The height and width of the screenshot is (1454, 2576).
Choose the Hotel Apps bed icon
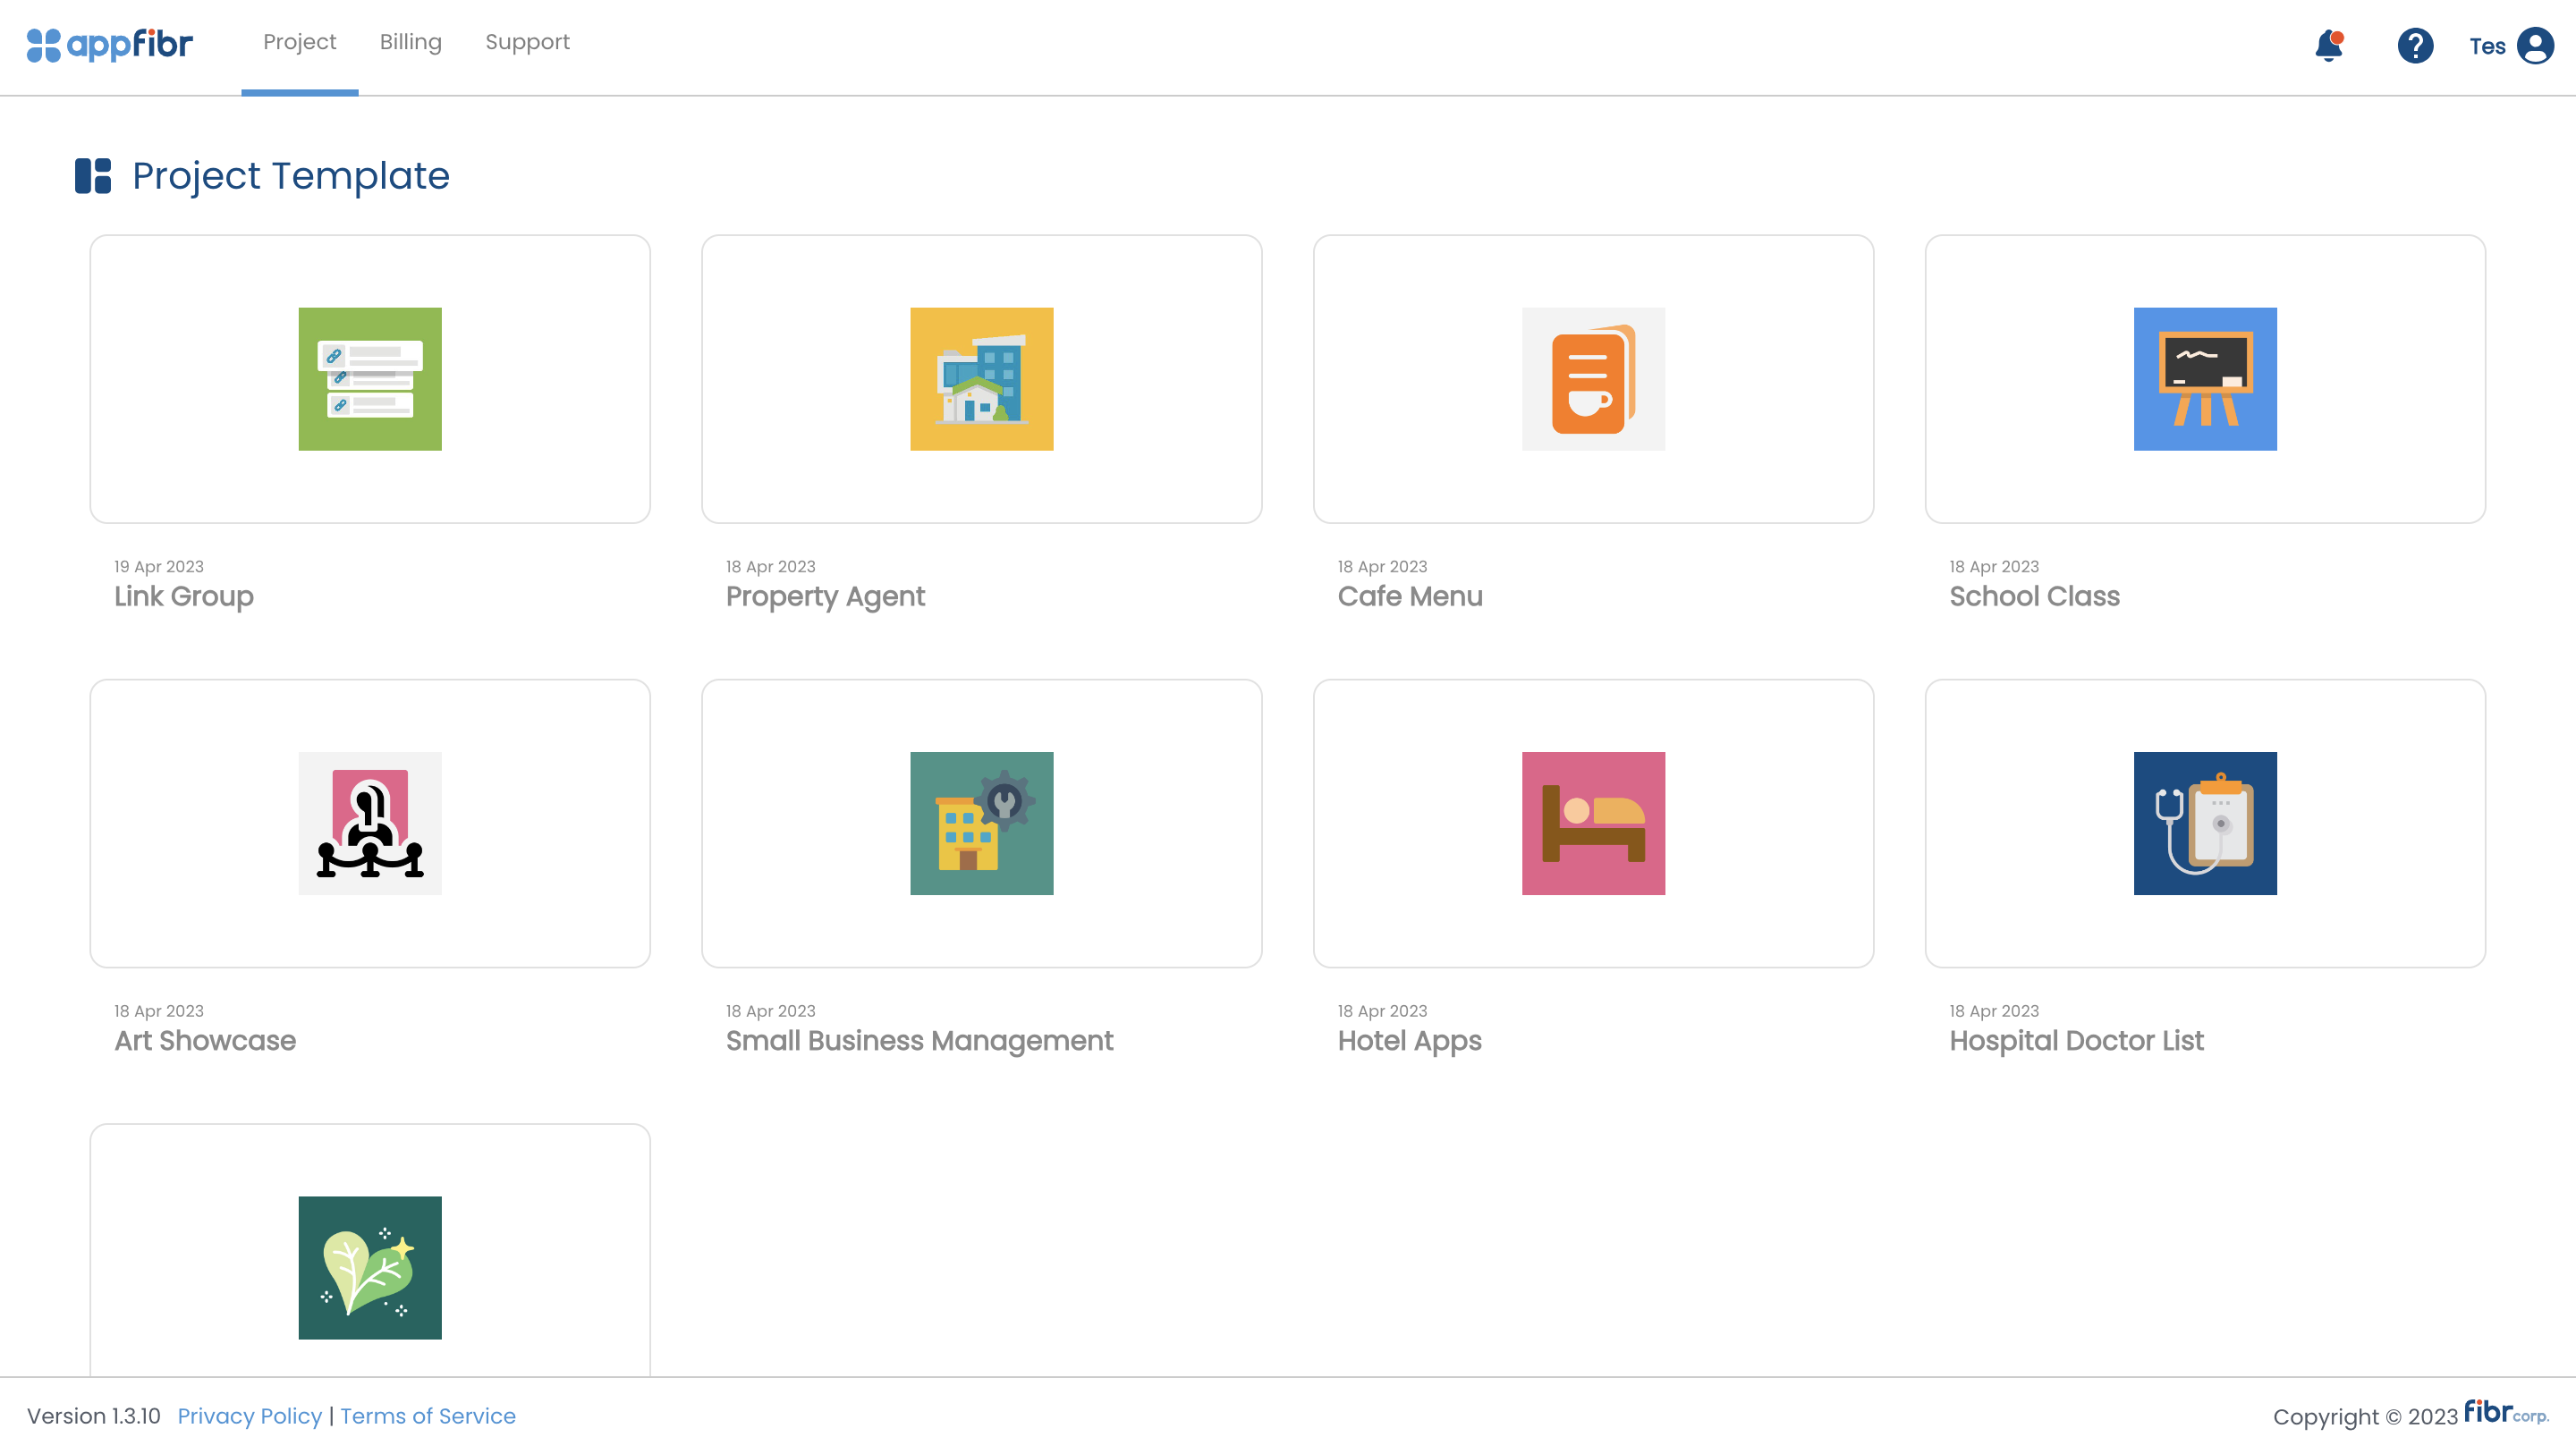click(x=1593, y=823)
